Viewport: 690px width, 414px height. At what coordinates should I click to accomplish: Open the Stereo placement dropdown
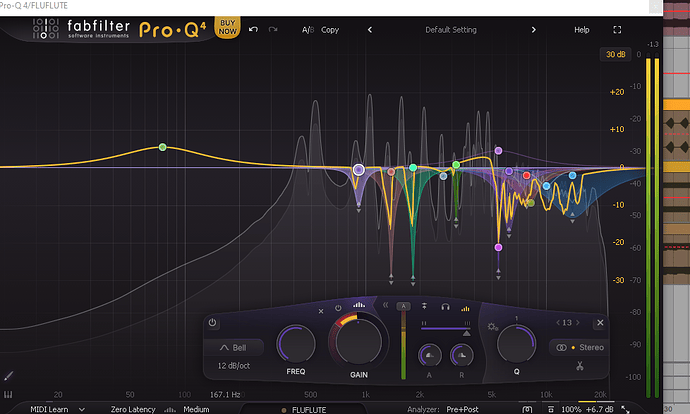(x=579, y=347)
